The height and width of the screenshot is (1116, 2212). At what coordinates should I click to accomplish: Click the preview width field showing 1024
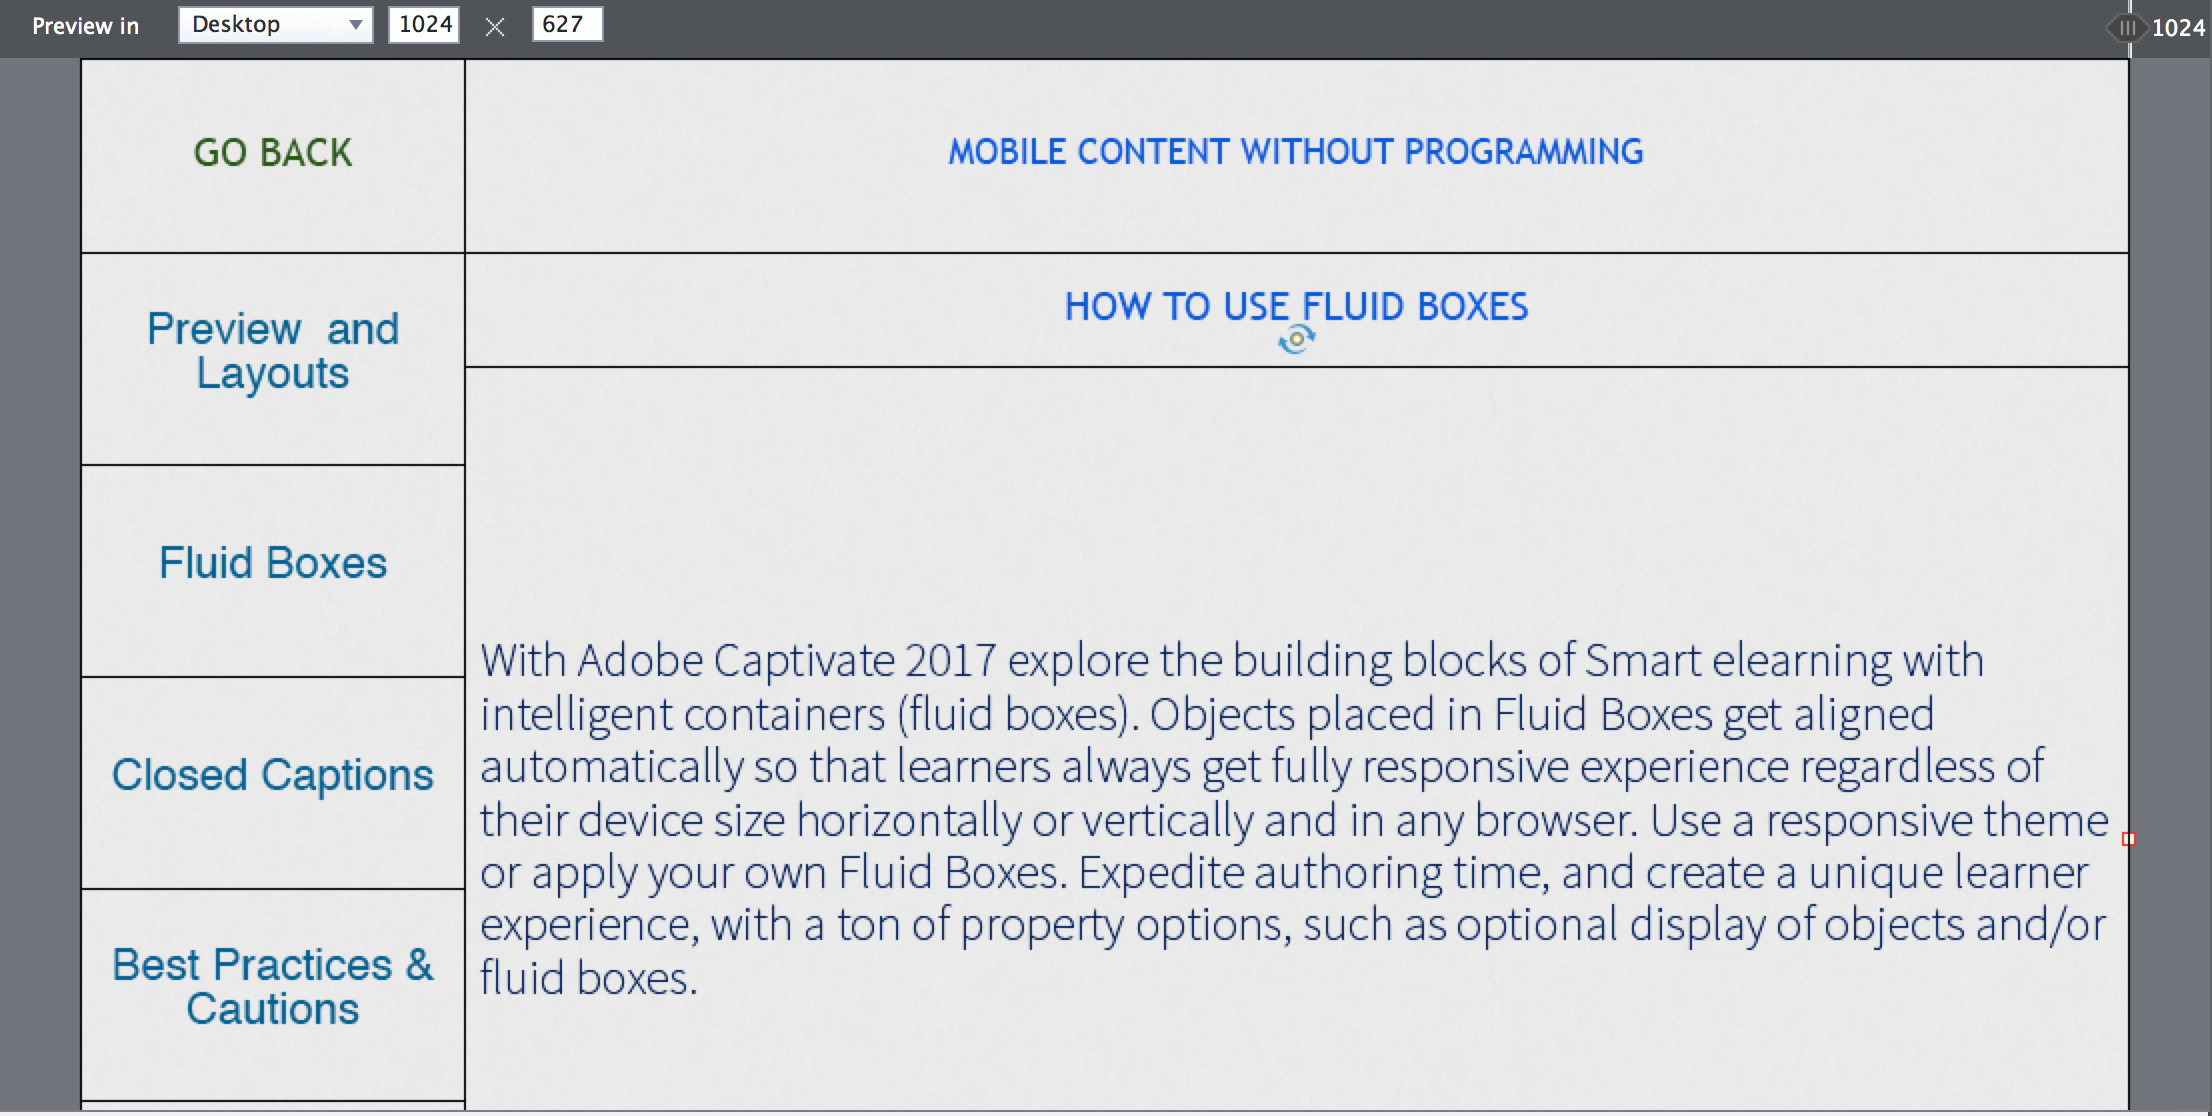pos(425,25)
